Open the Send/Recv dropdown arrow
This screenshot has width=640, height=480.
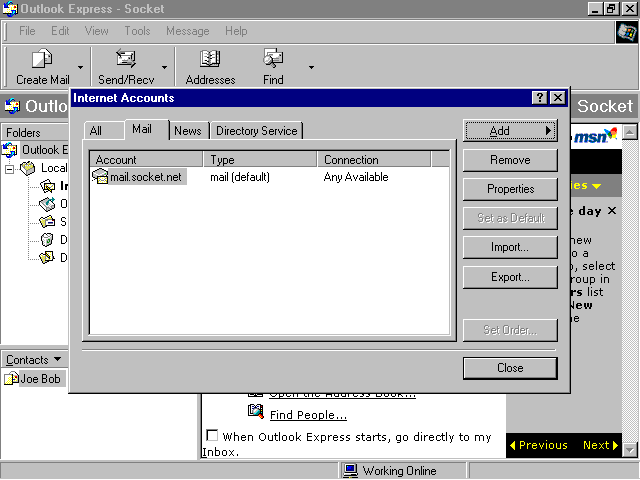[x=164, y=67]
